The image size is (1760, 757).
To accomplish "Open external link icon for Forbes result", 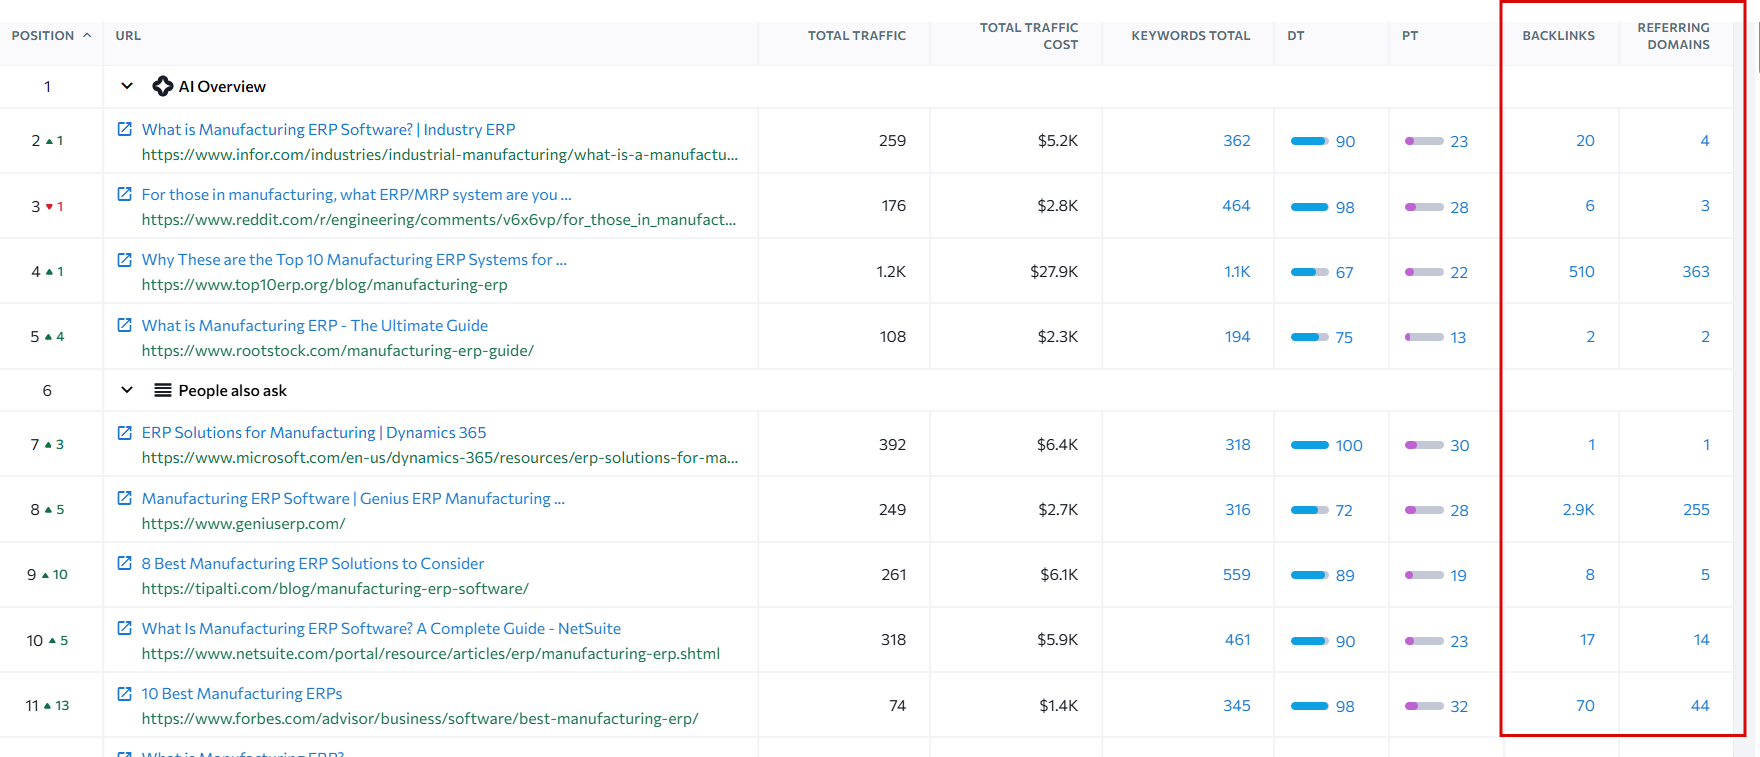I will (x=125, y=693).
